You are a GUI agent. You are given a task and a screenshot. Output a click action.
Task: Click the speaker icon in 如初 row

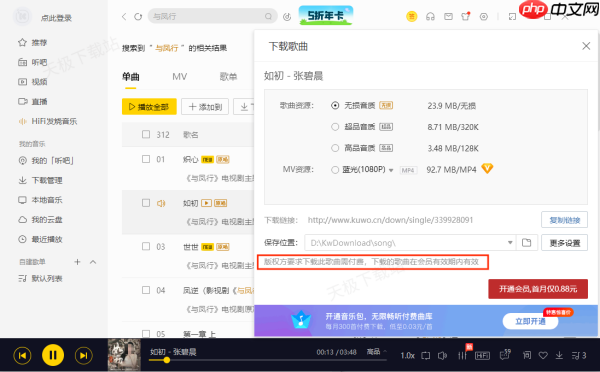click(161, 203)
